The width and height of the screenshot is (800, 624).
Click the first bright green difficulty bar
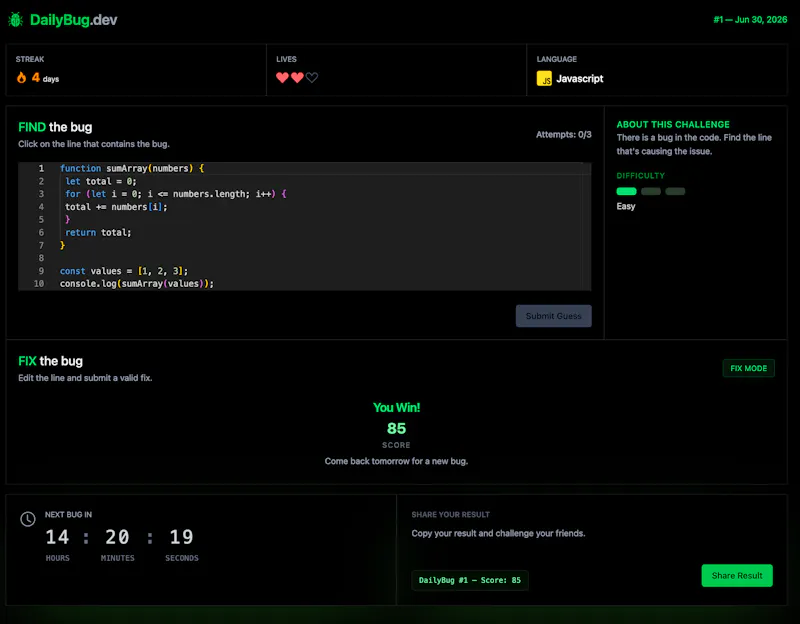point(627,191)
